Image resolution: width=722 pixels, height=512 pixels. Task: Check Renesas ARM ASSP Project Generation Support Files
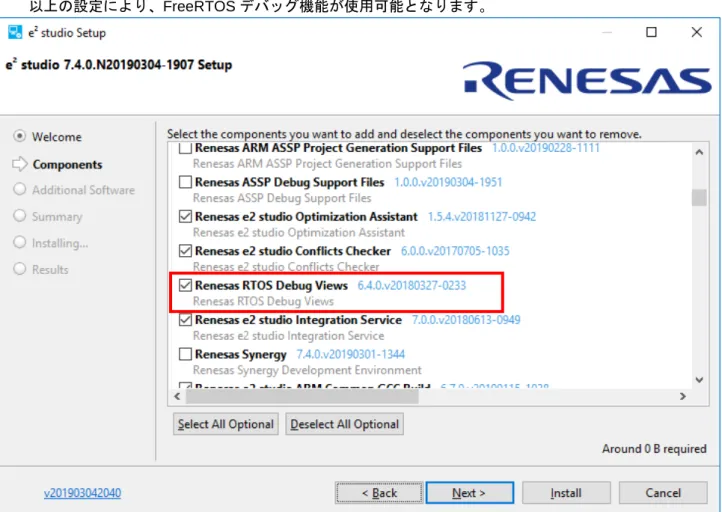(x=185, y=148)
